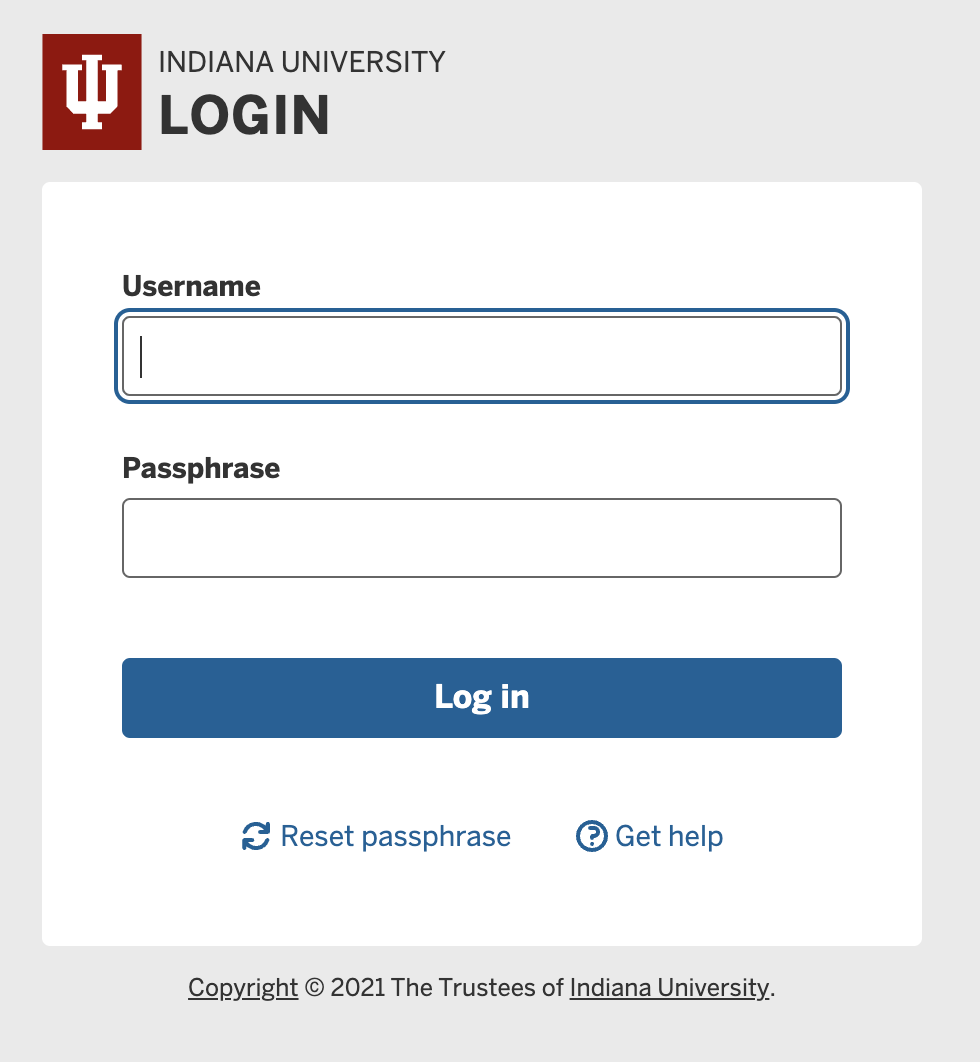
Task: Click inside the Passphrase input field
Action: pos(481,537)
